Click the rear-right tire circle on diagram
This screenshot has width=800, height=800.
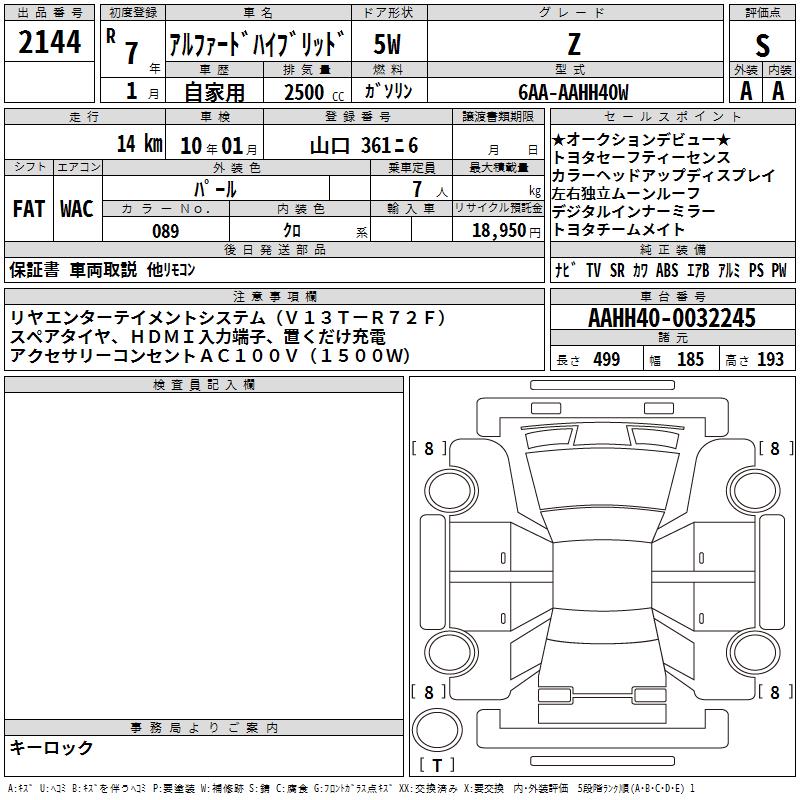(x=754, y=652)
